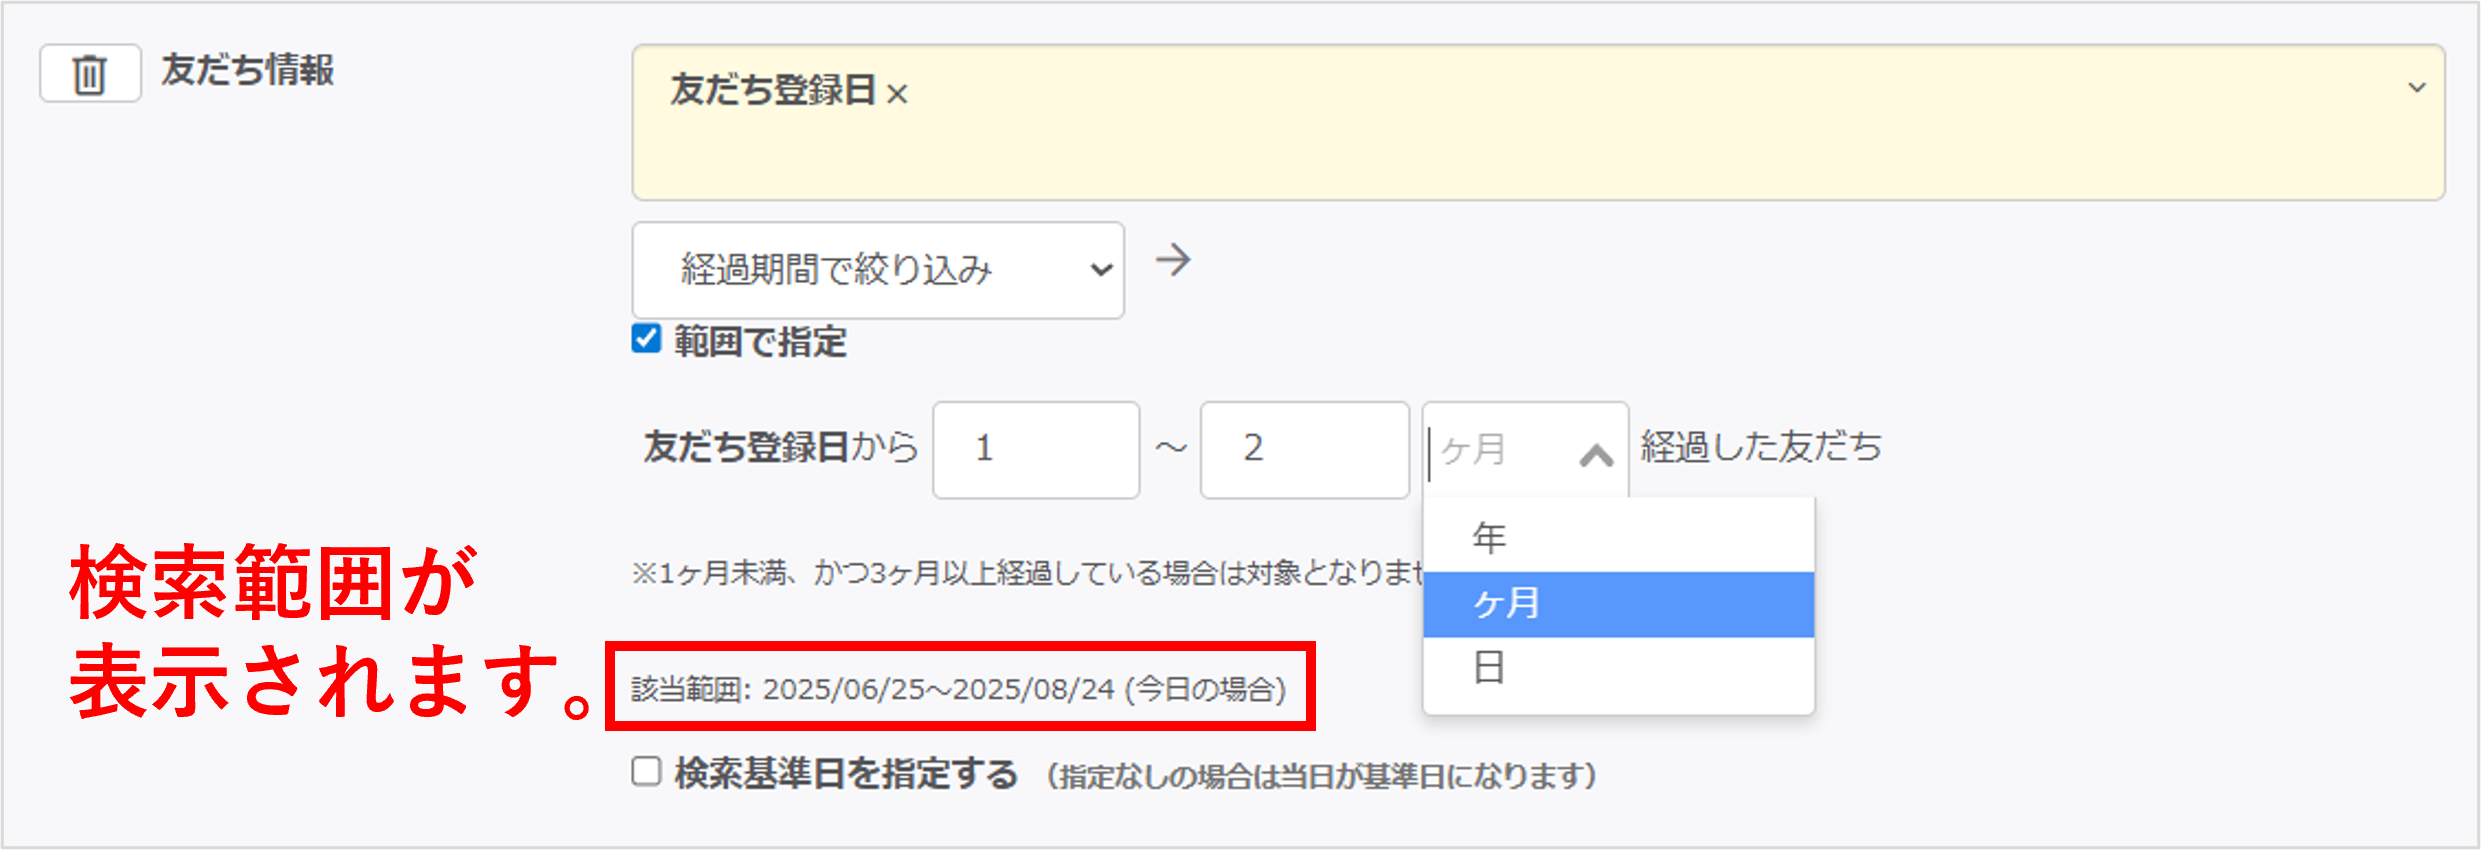The height and width of the screenshot is (850, 2481).
Task: Uncheck the 範囲で指定 checkbox
Action: (647, 339)
